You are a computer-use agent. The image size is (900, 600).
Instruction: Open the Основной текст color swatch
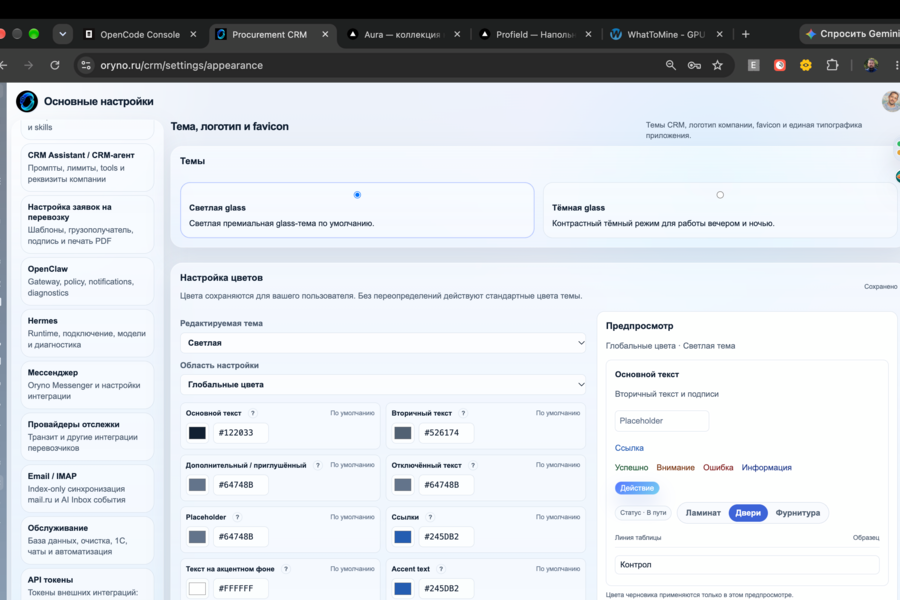197,433
